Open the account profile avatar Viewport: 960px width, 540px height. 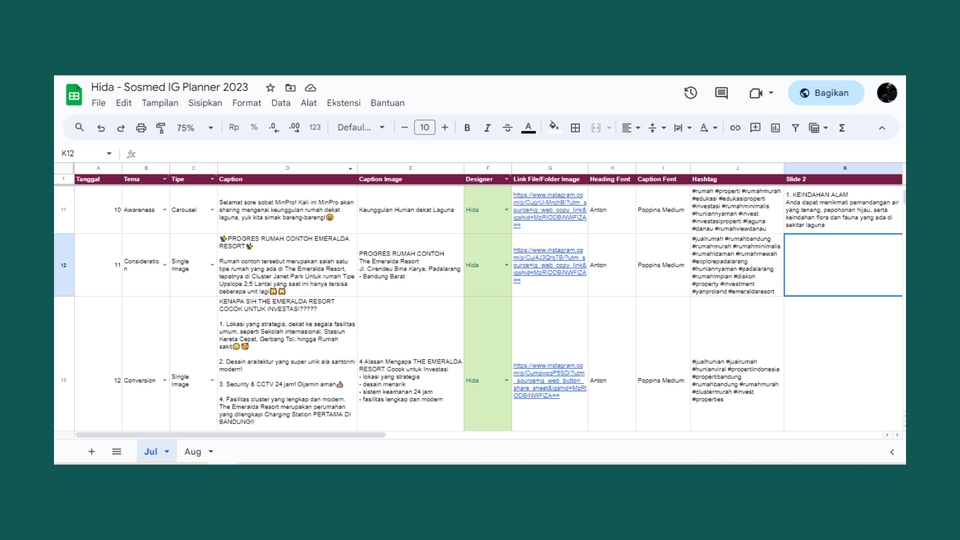click(887, 93)
